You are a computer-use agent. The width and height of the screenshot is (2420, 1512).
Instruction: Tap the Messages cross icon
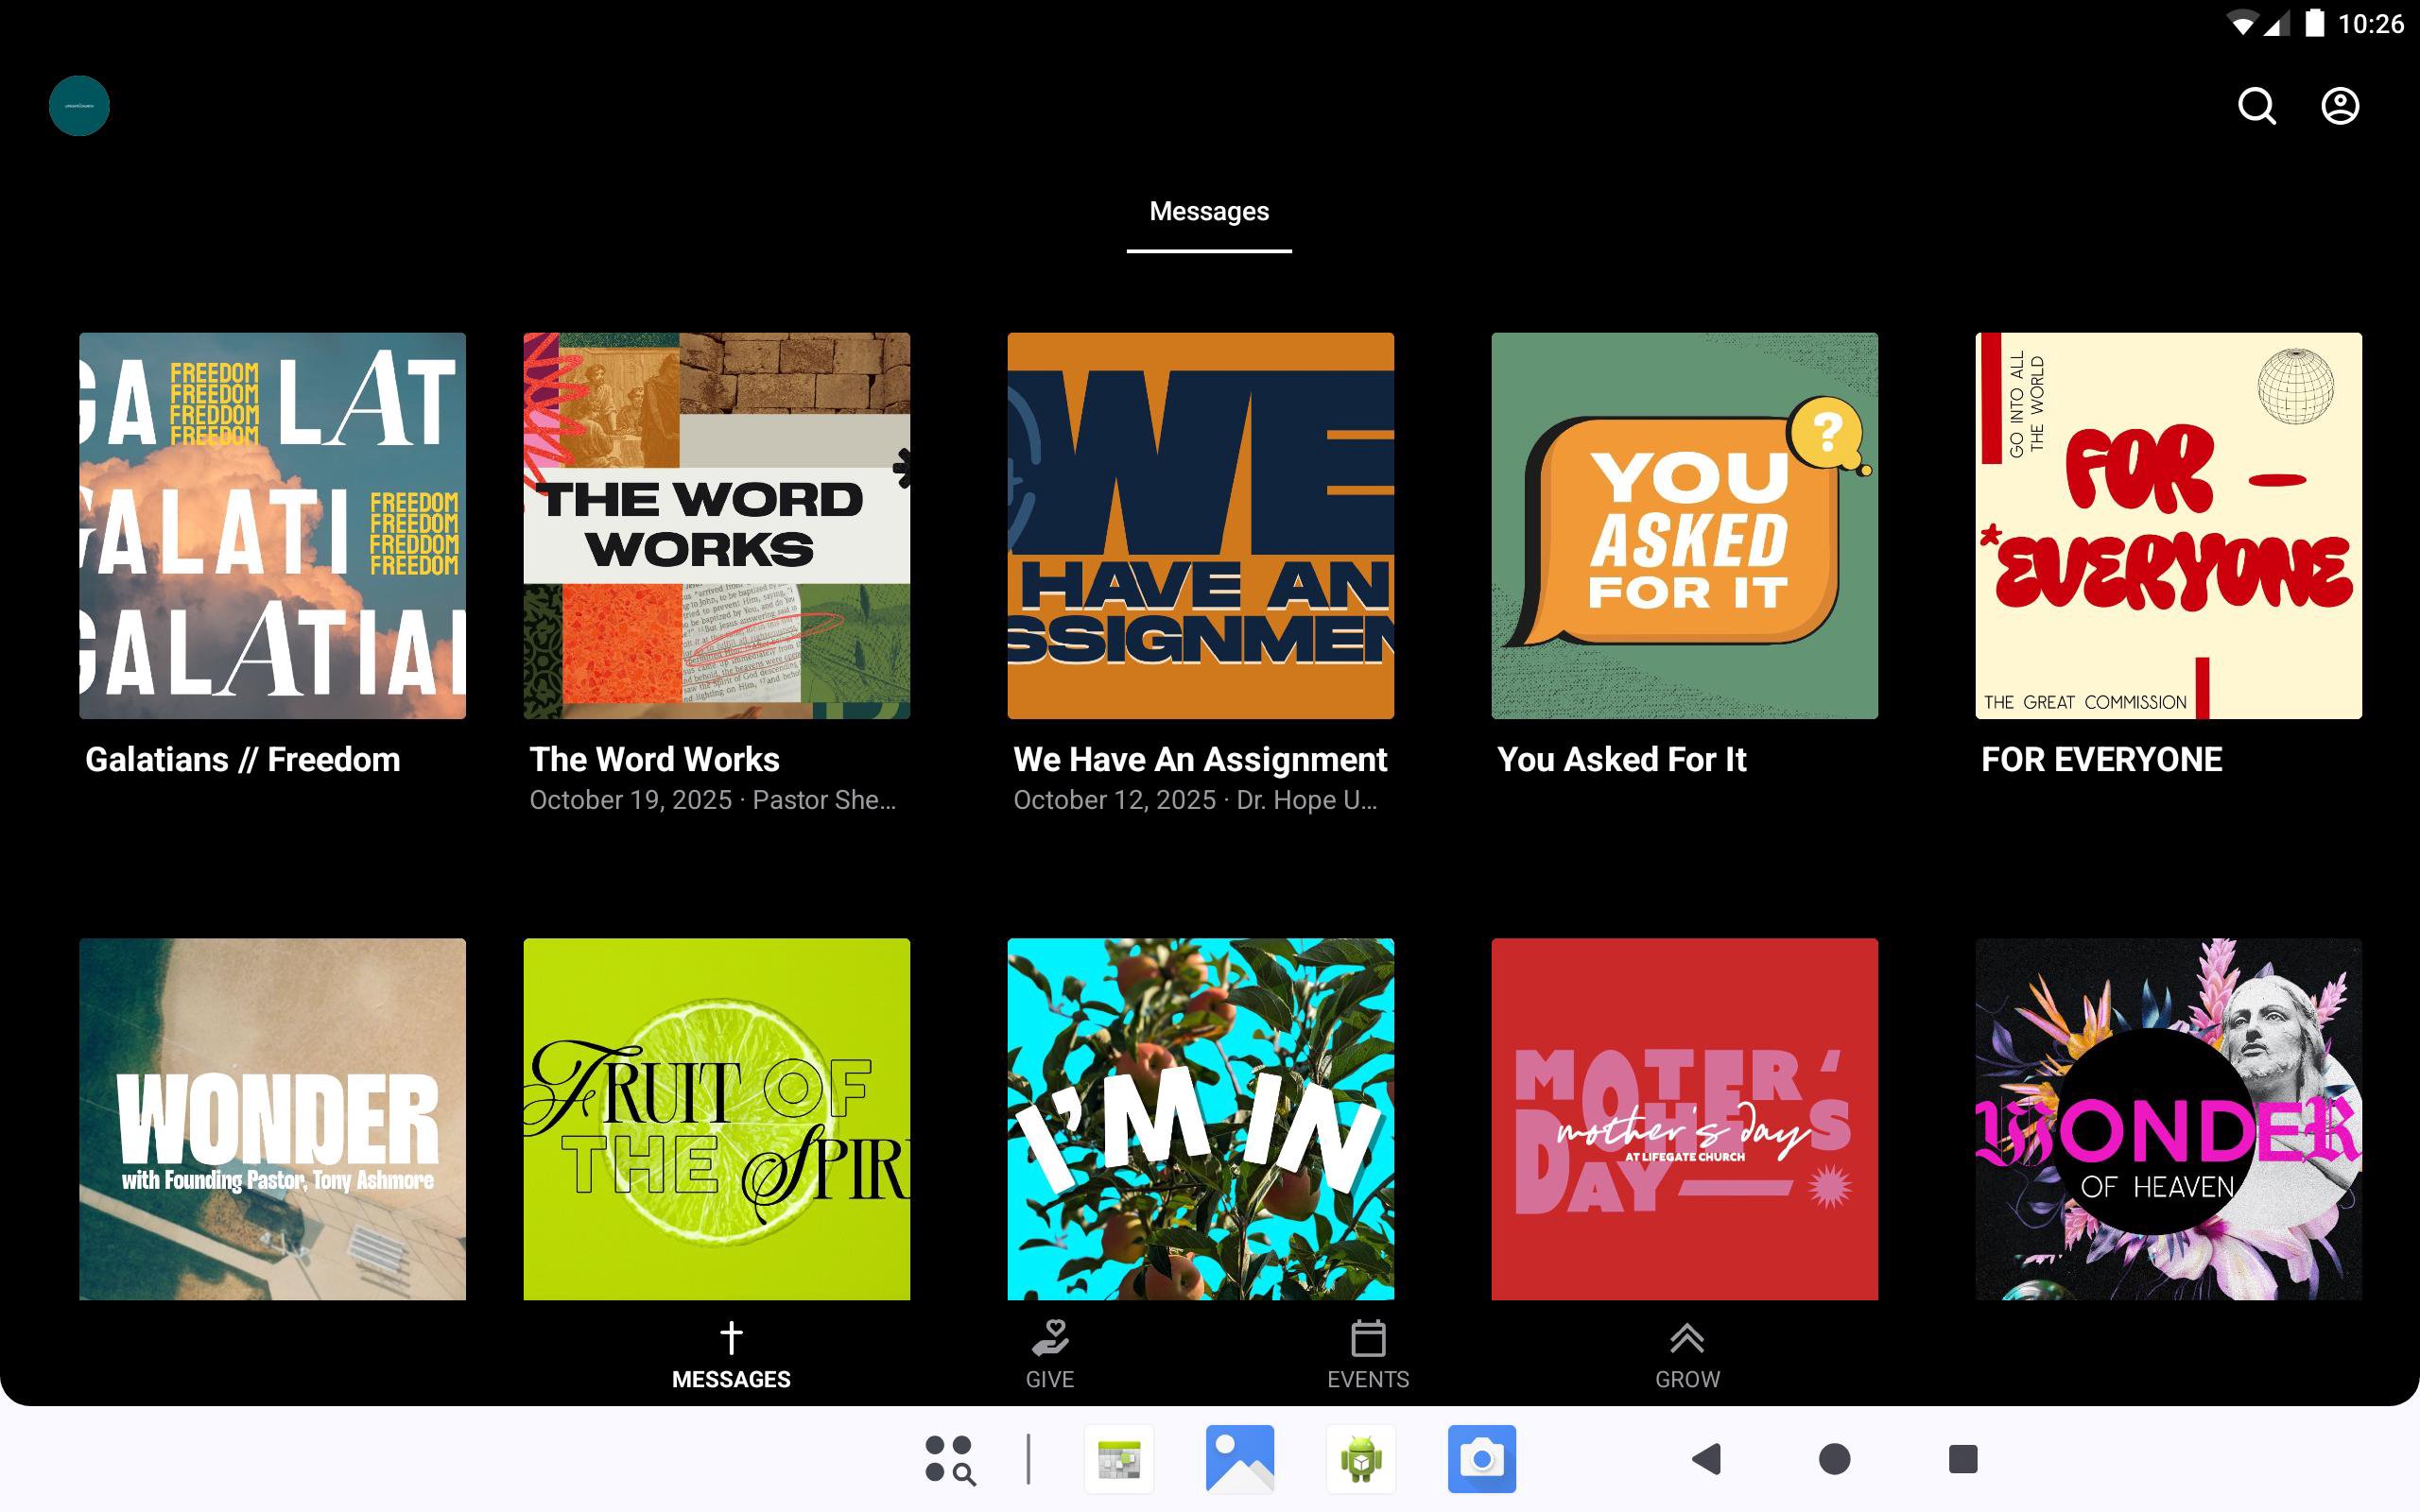pos(731,1338)
